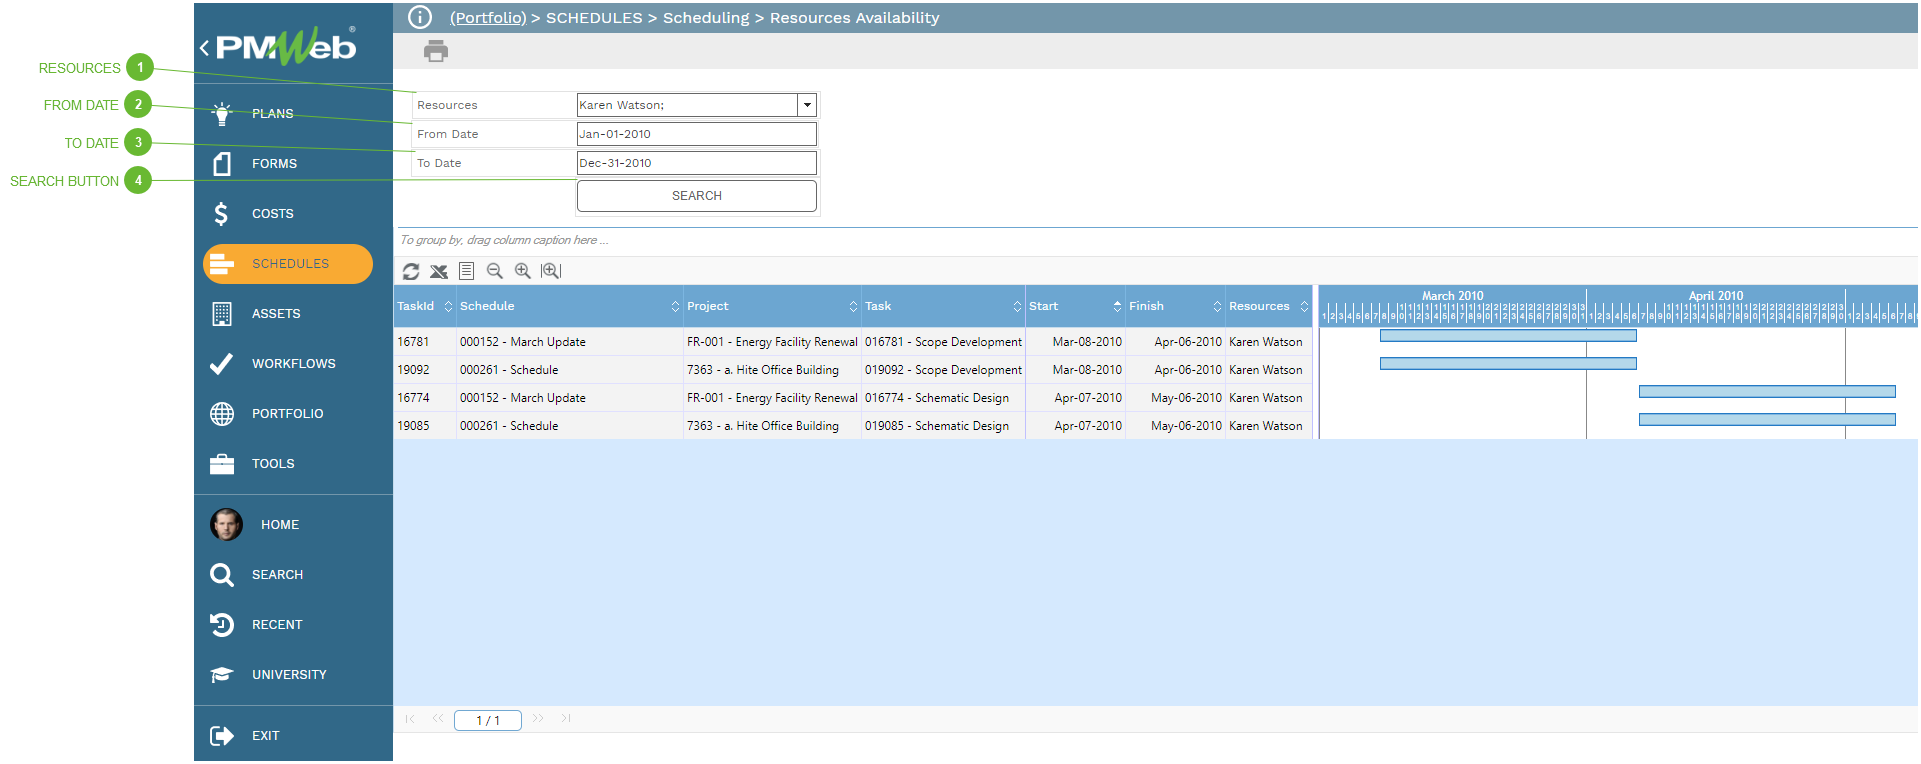Follow the (Portfolio) breadcrumb link
The width and height of the screenshot is (1921, 764).
pyautogui.click(x=488, y=18)
